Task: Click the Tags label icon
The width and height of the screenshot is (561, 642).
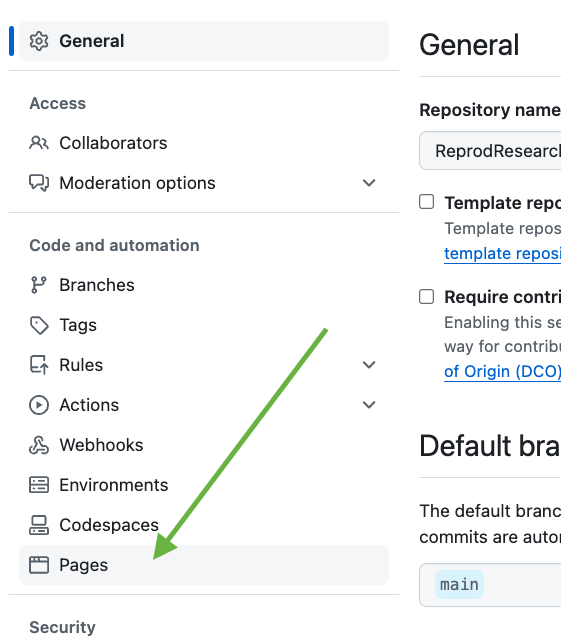Action: (x=39, y=325)
